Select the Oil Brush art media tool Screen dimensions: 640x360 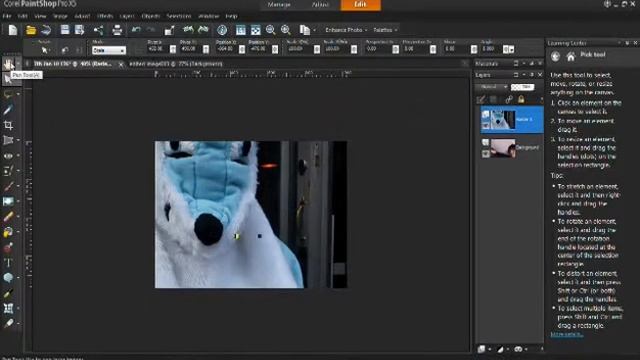click(8, 324)
